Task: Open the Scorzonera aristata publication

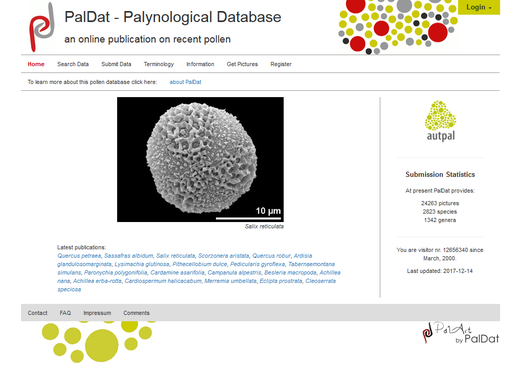Action: [x=223, y=256]
